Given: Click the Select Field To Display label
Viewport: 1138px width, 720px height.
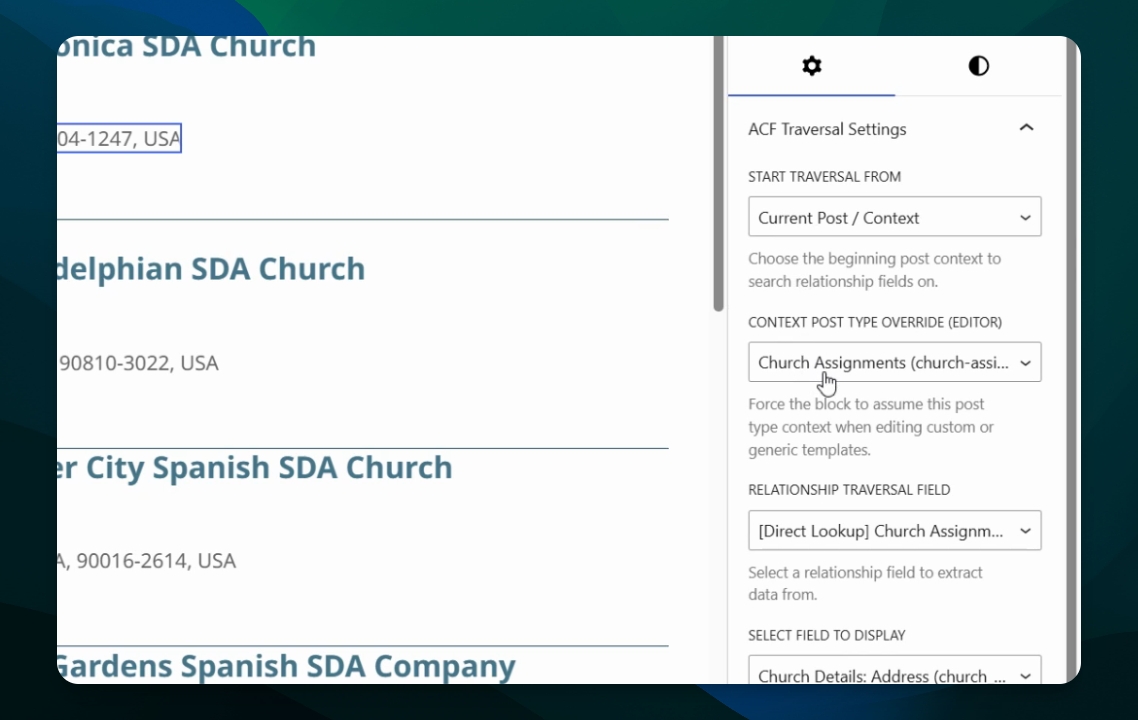Looking at the screenshot, I should click(x=827, y=636).
